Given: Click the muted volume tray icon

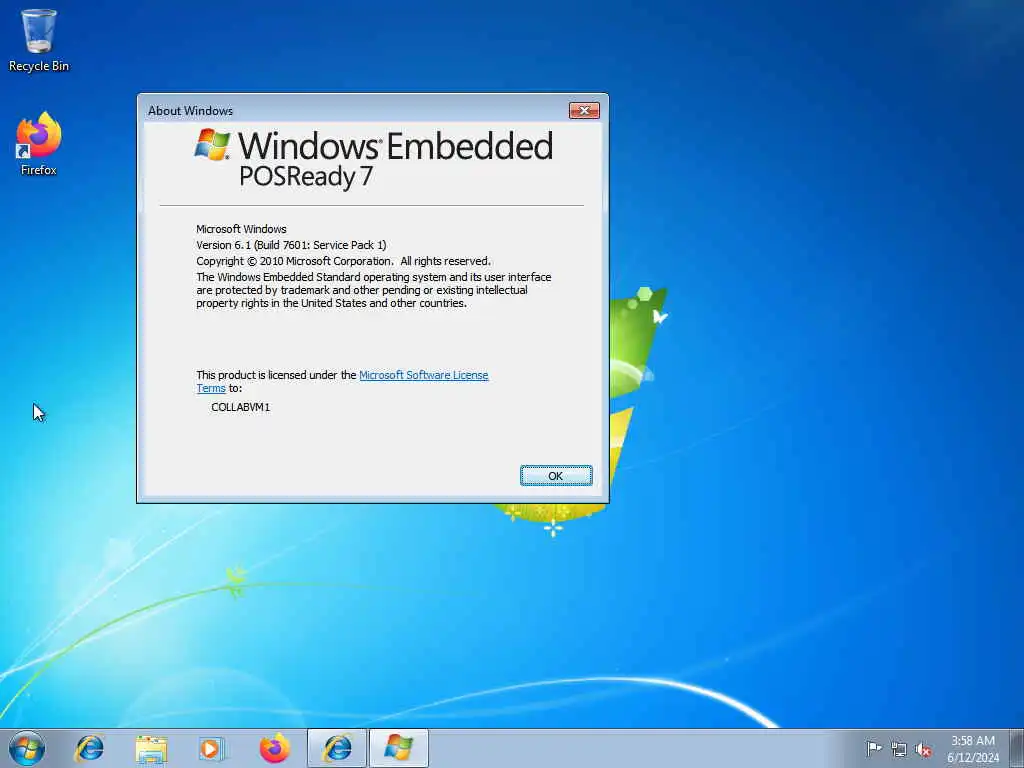Looking at the screenshot, I should [923, 749].
